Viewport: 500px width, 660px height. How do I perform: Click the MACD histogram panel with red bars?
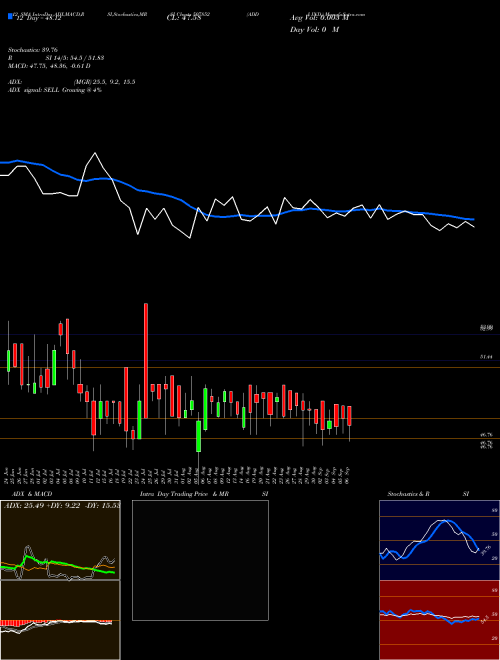(60, 620)
